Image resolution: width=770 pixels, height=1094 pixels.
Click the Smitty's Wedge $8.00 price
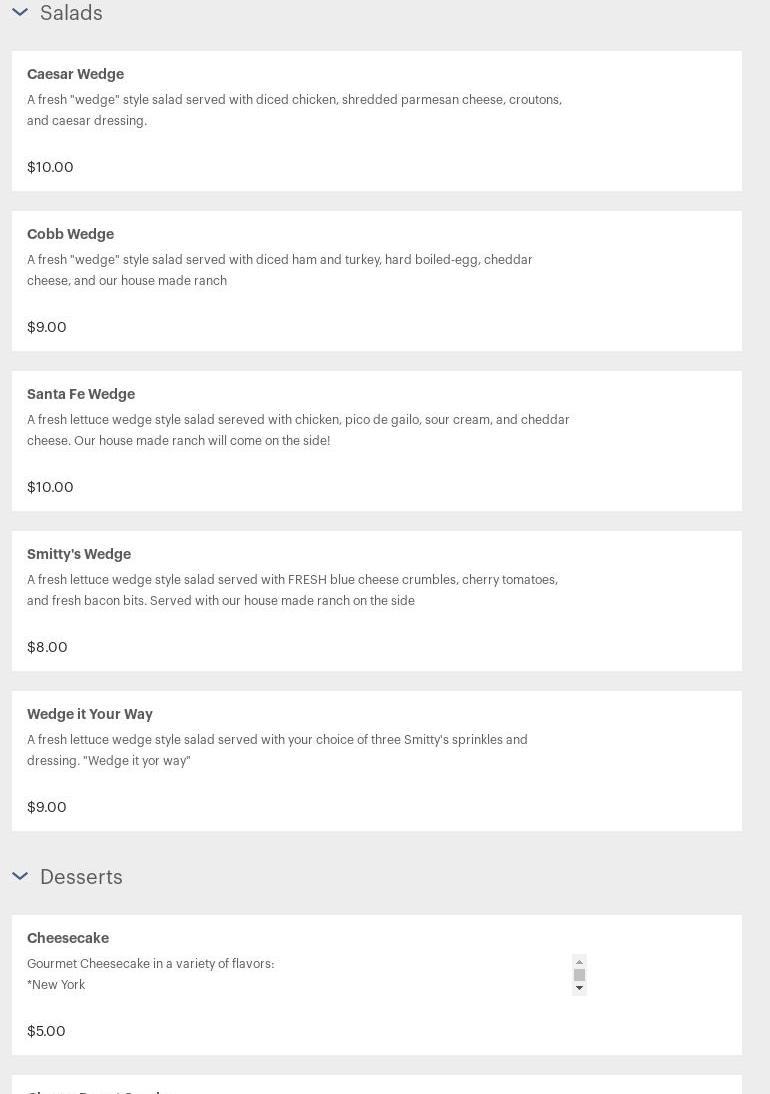click(x=47, y=647)
